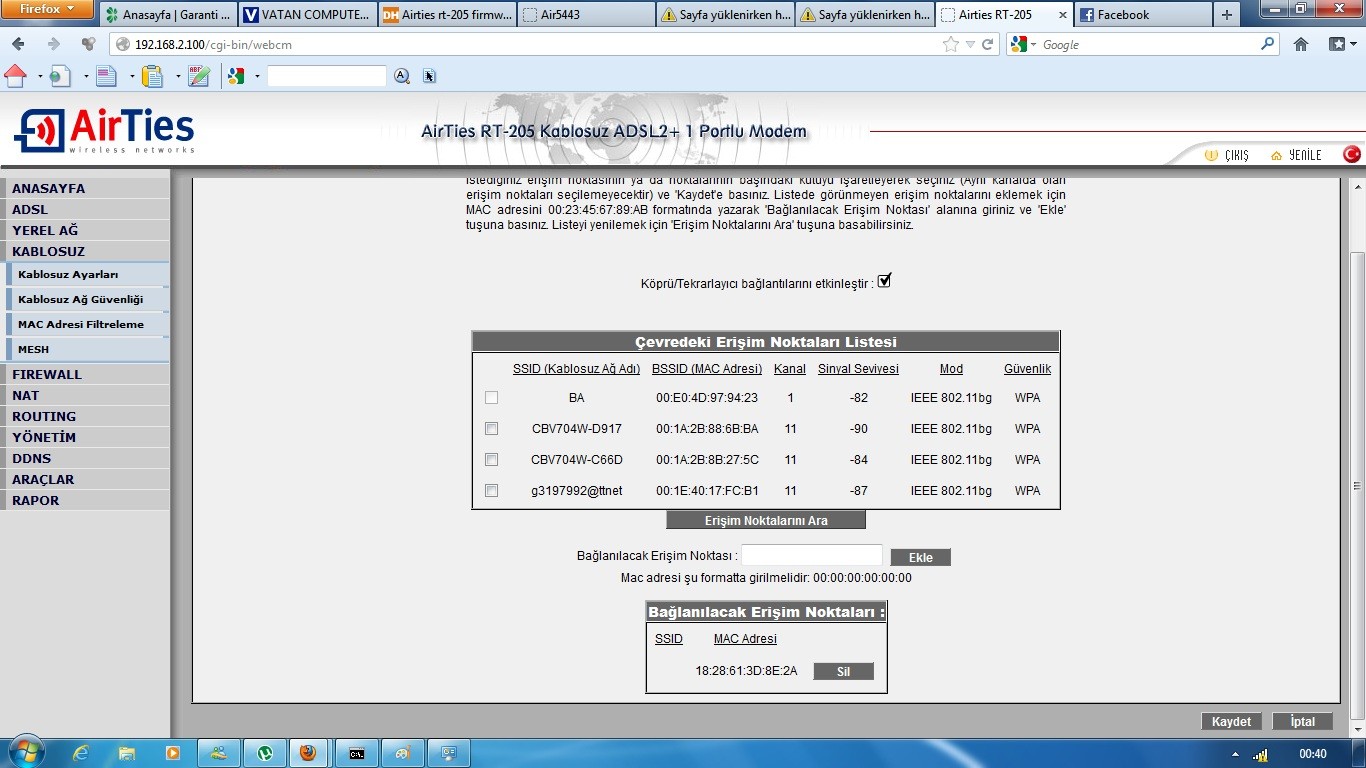
Task: Click the Firefox home icon
Action: click(x=1301, y=44)
